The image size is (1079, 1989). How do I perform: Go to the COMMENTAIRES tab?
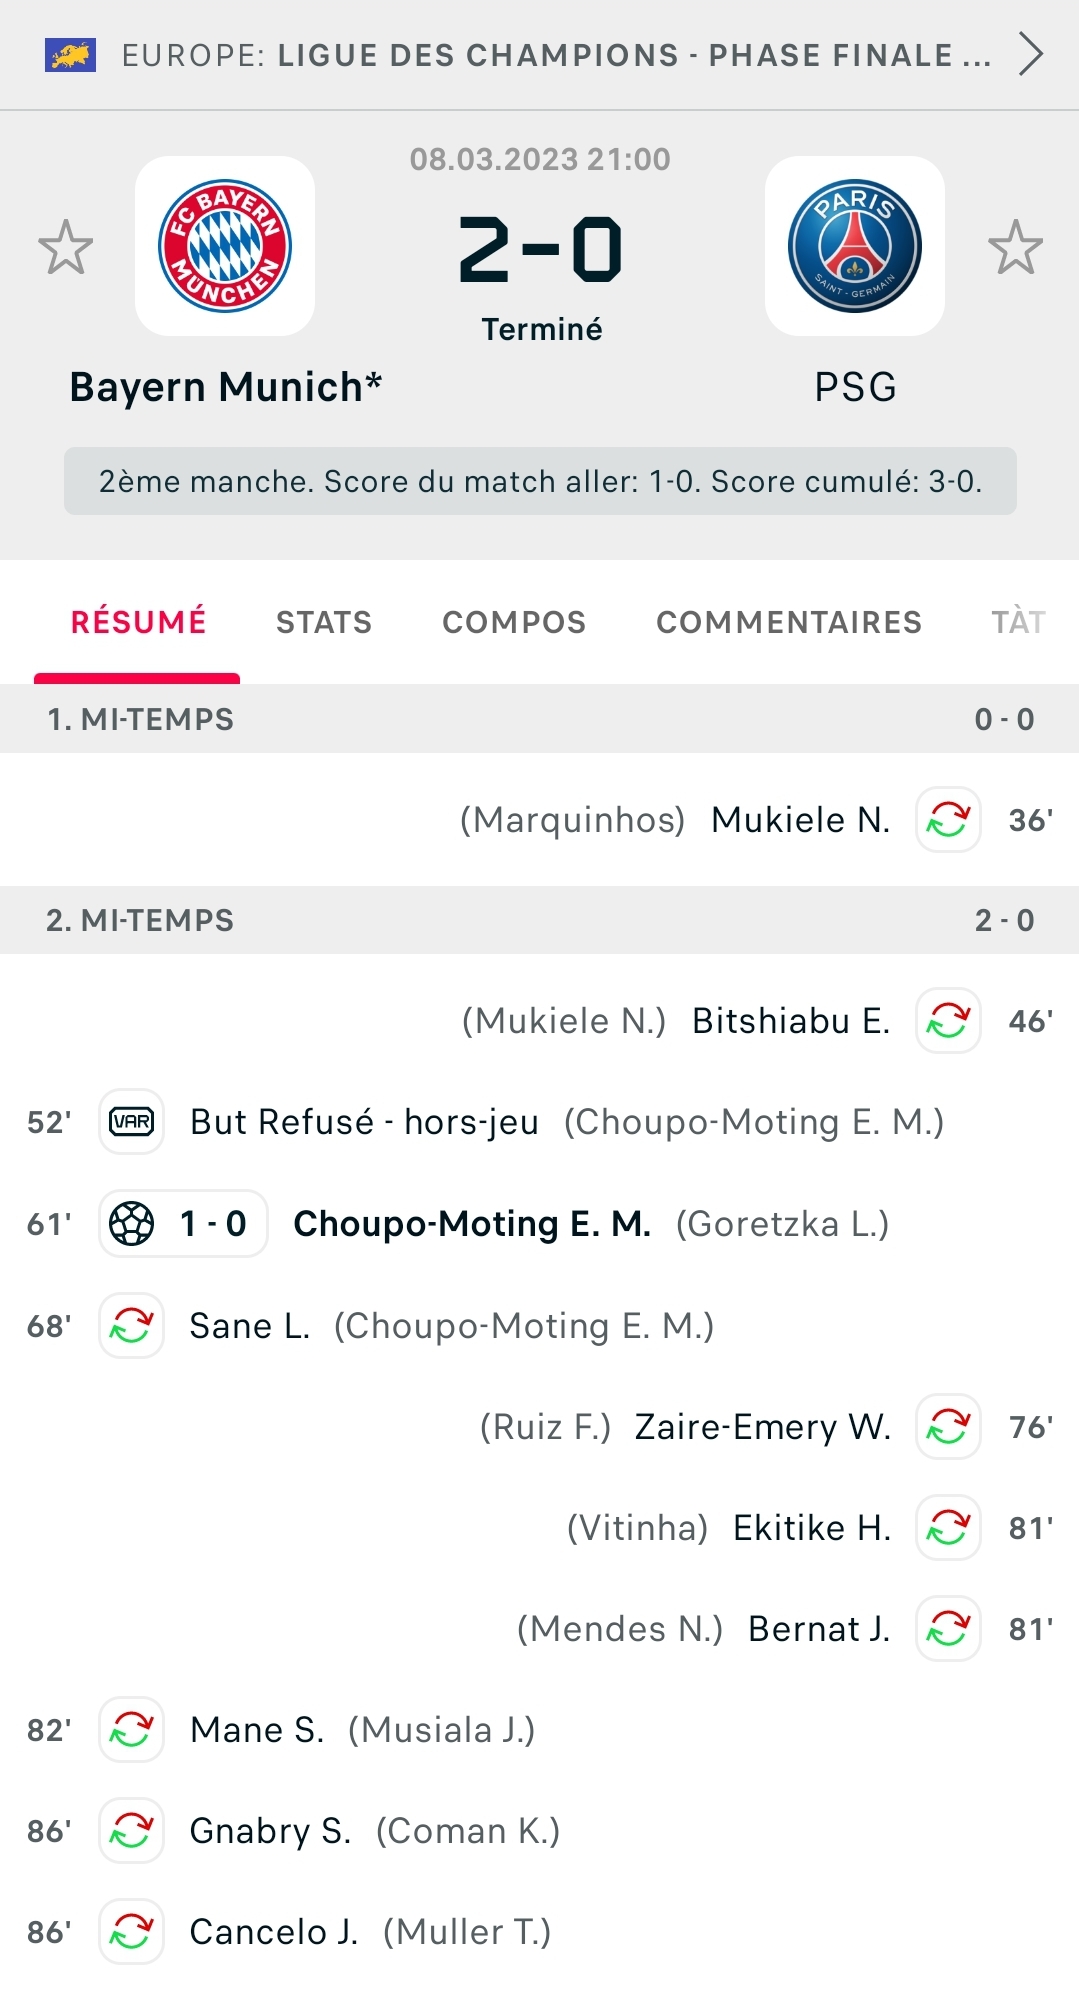coord(789,622)
